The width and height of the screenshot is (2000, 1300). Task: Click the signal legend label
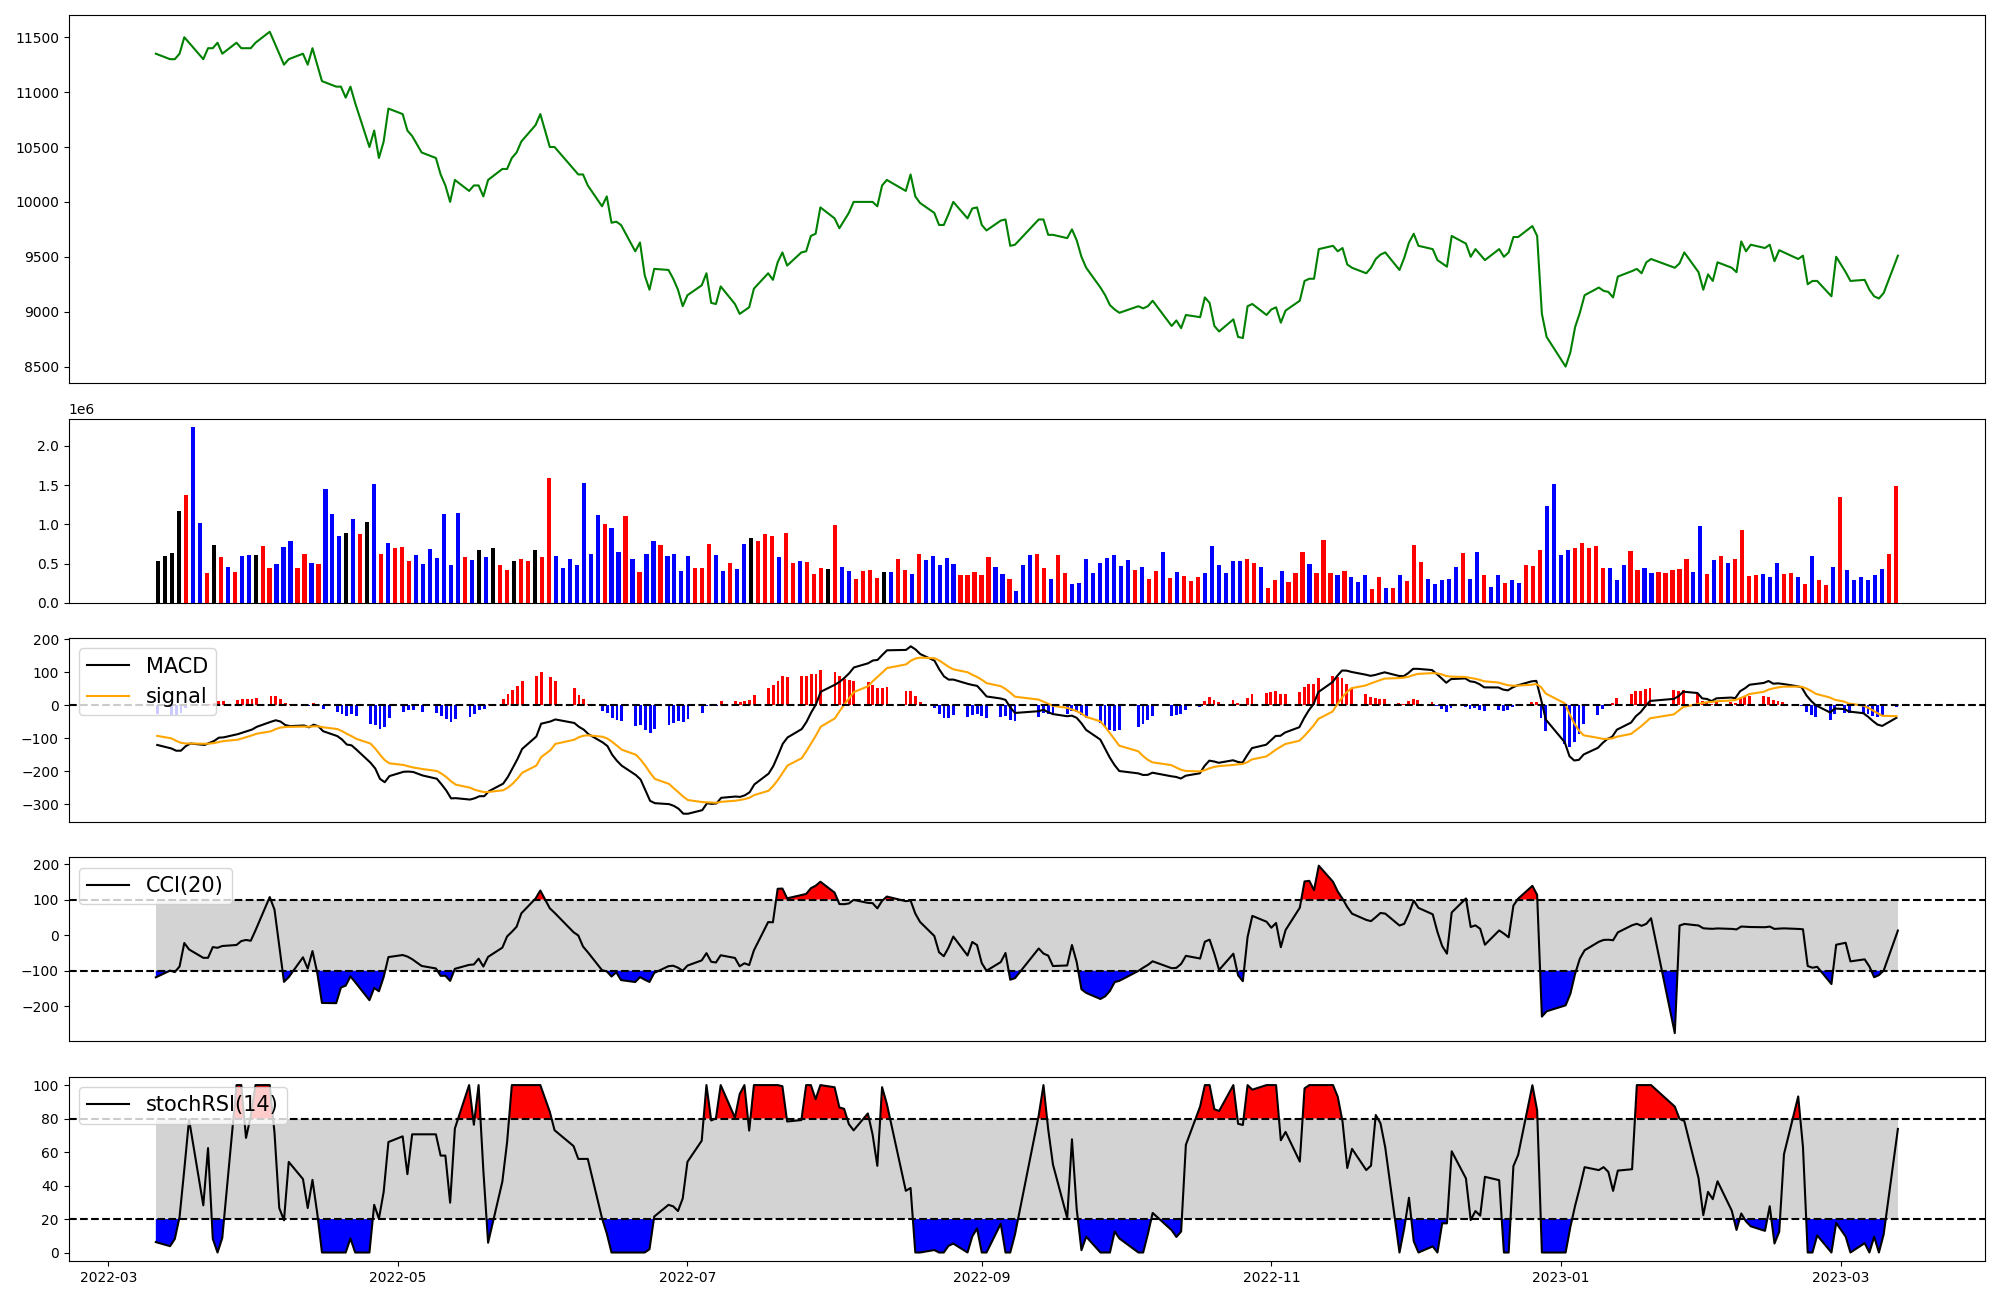pos(176,696)
